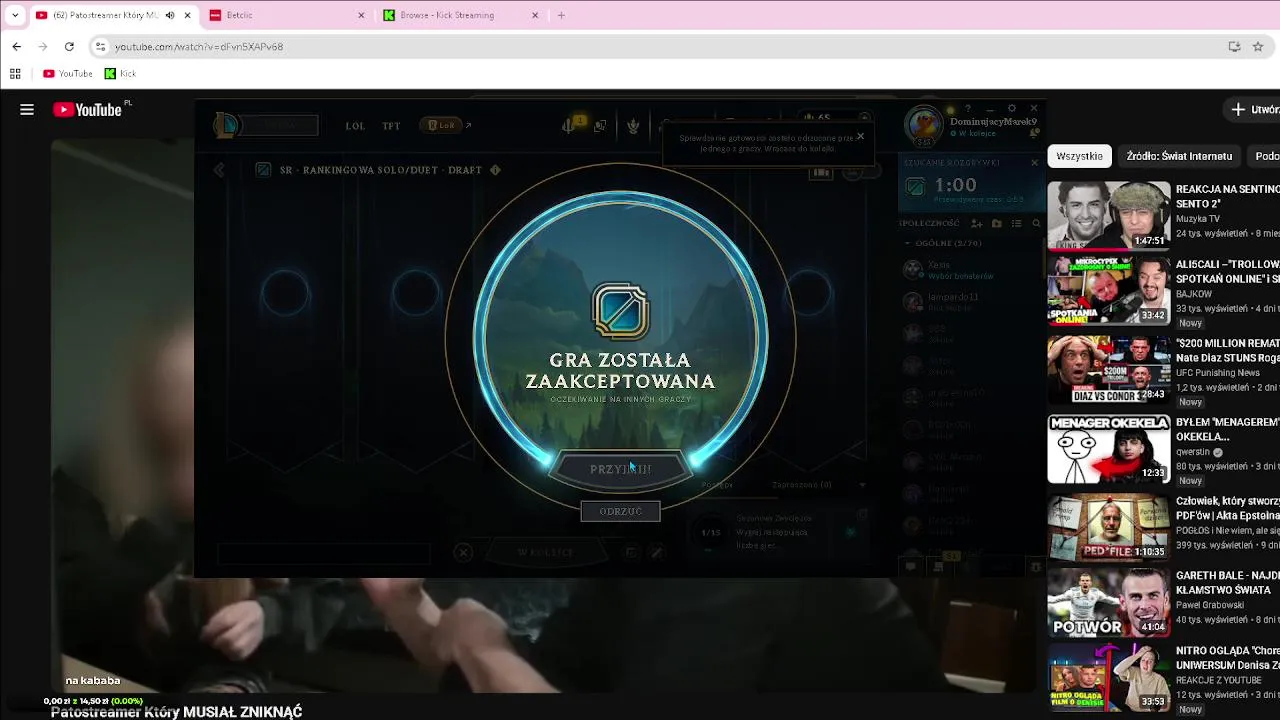Open the BYŁEM MENAGEREM OKEKELA video title
This screenshot has width=1280, height=720.
(1228, 429)
